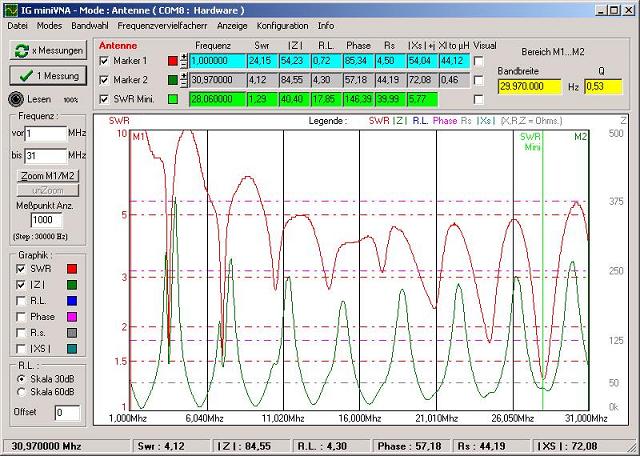The height and width of the screenshot is (456, 640).
Task: Click the green SWR Mini. color square
Action: point(172,98)
